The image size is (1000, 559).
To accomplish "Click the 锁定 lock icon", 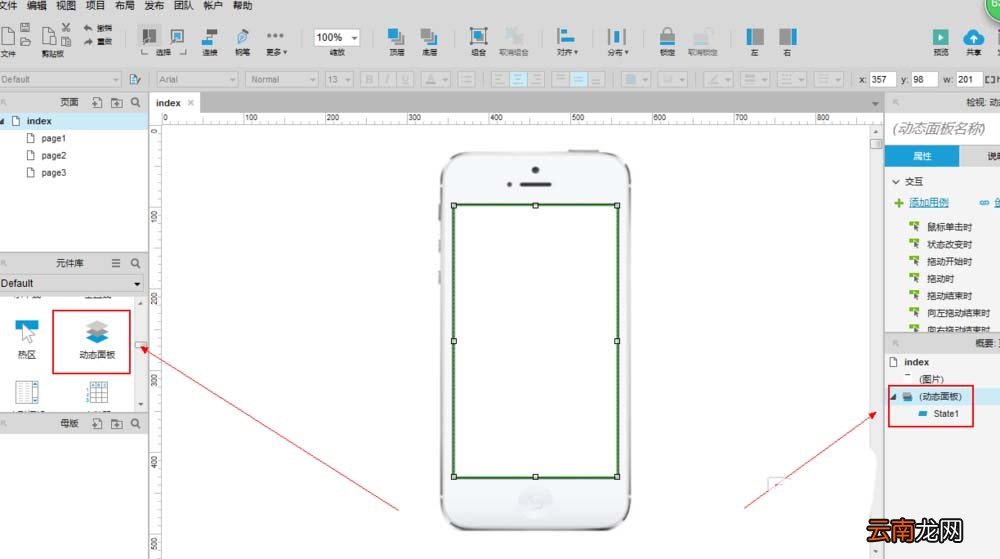I will click(667, 36).
